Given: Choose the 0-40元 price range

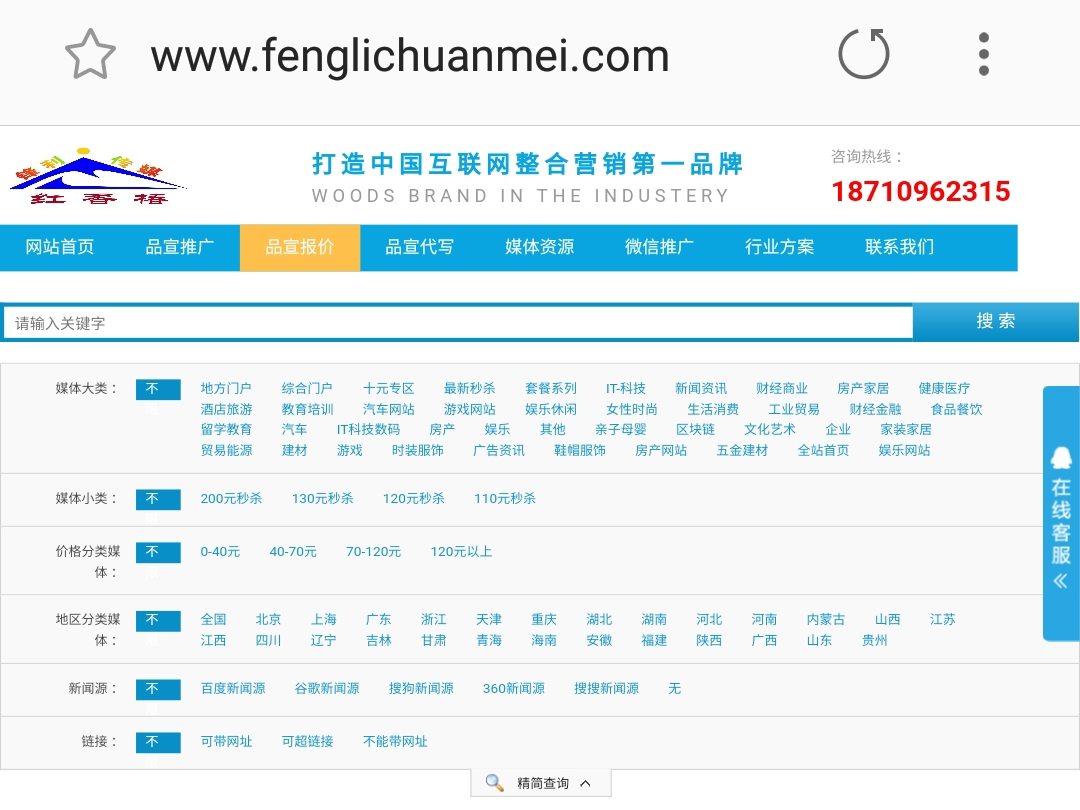Looking at the screenshot, I should coord(220,551).
